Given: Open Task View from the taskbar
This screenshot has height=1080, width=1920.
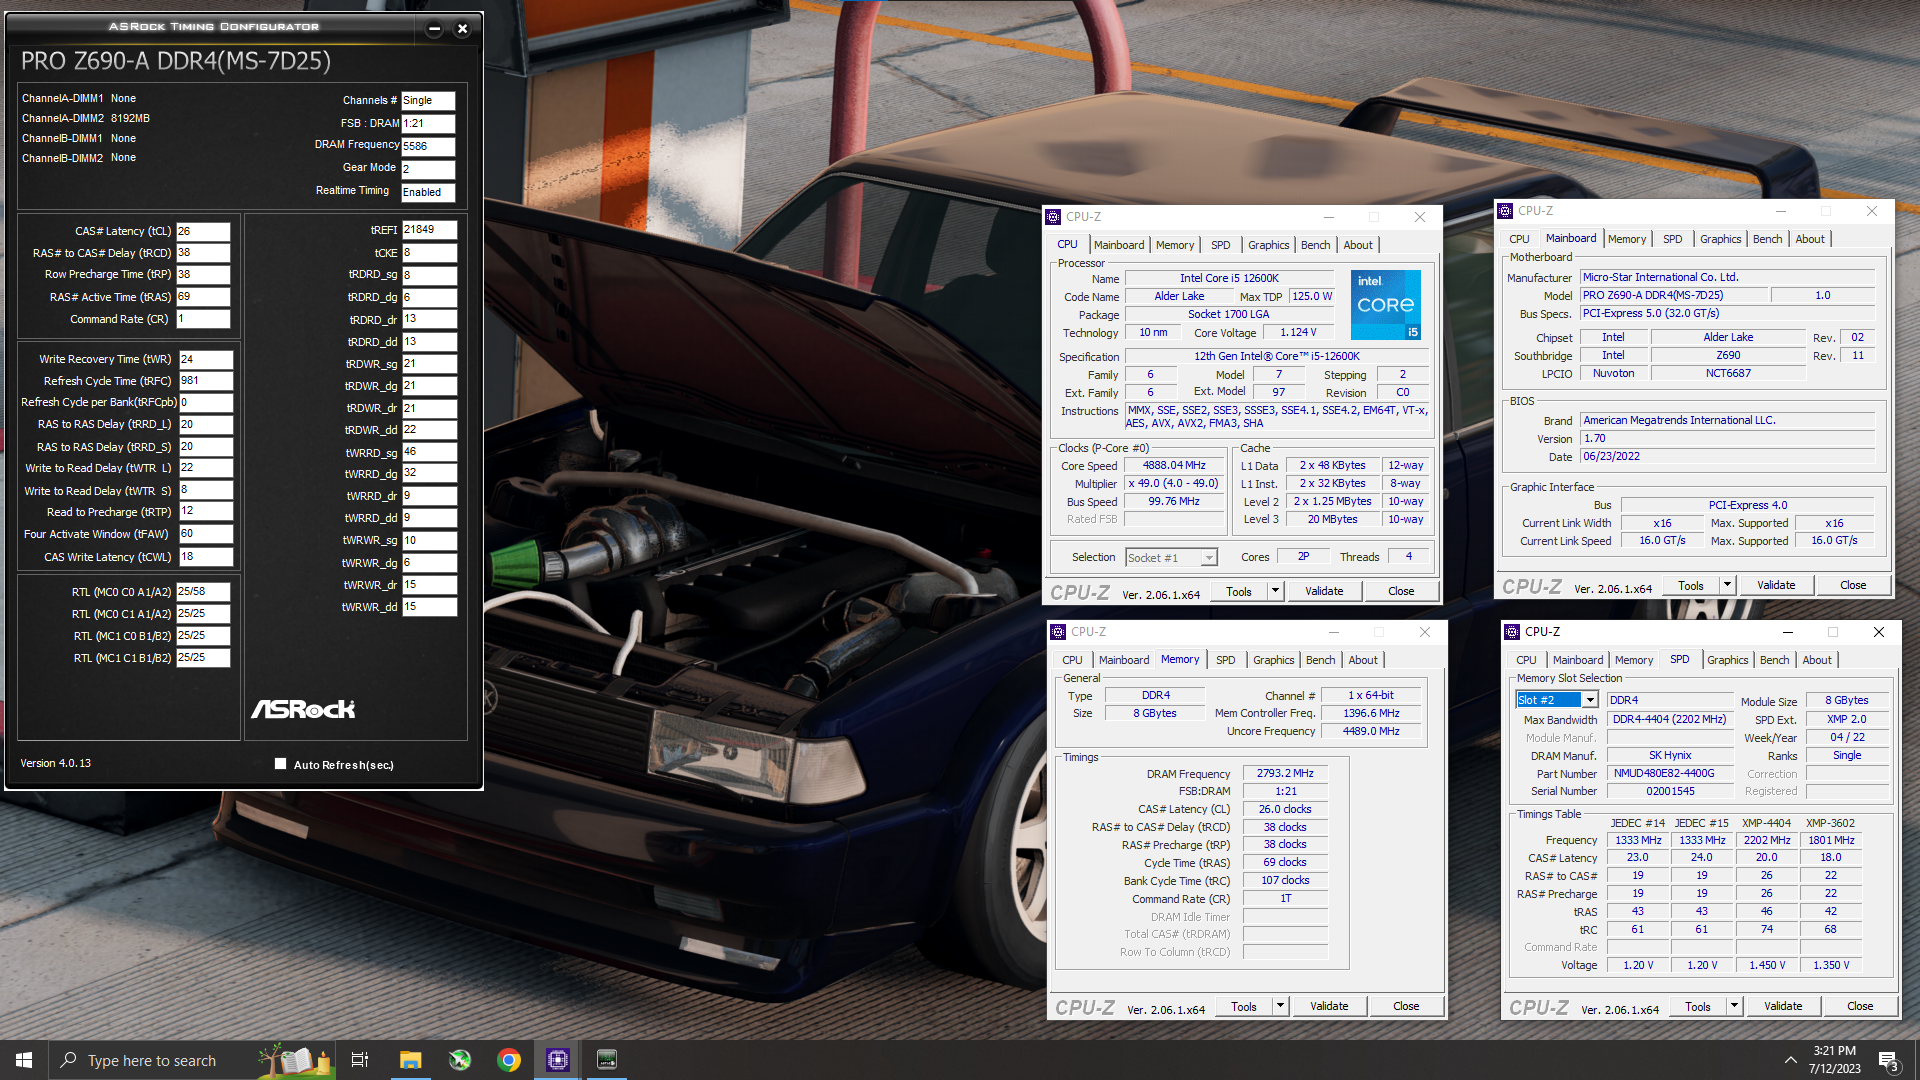Looking at the screenshot, I should tap(360, 1060).
